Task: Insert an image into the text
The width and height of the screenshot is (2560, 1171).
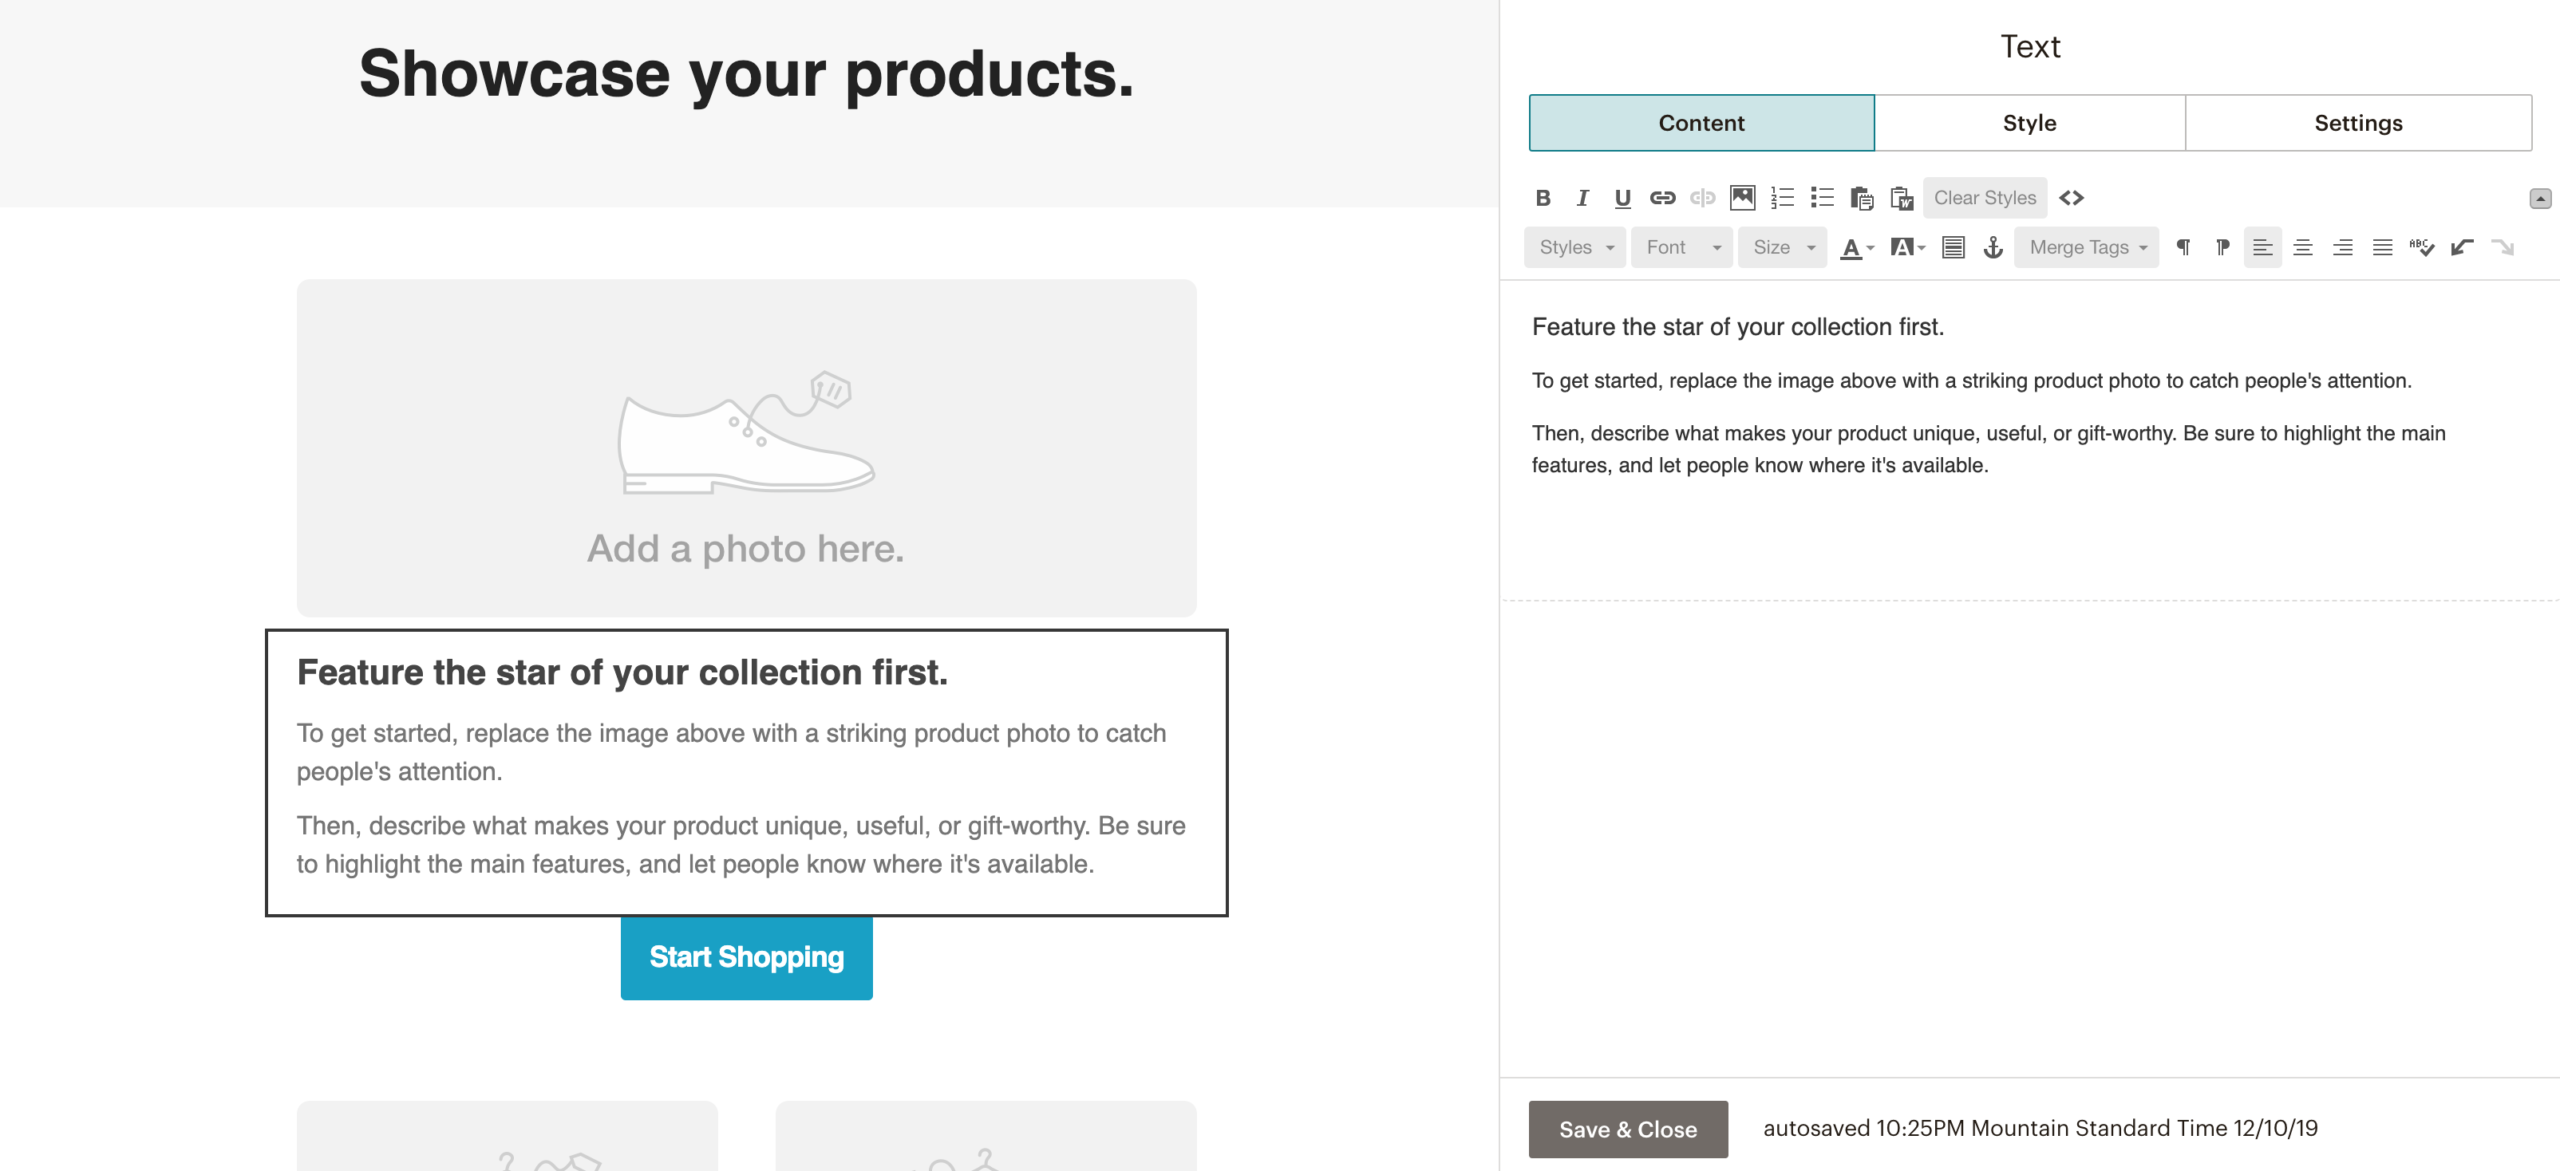Action: [x=1742, y=197]
